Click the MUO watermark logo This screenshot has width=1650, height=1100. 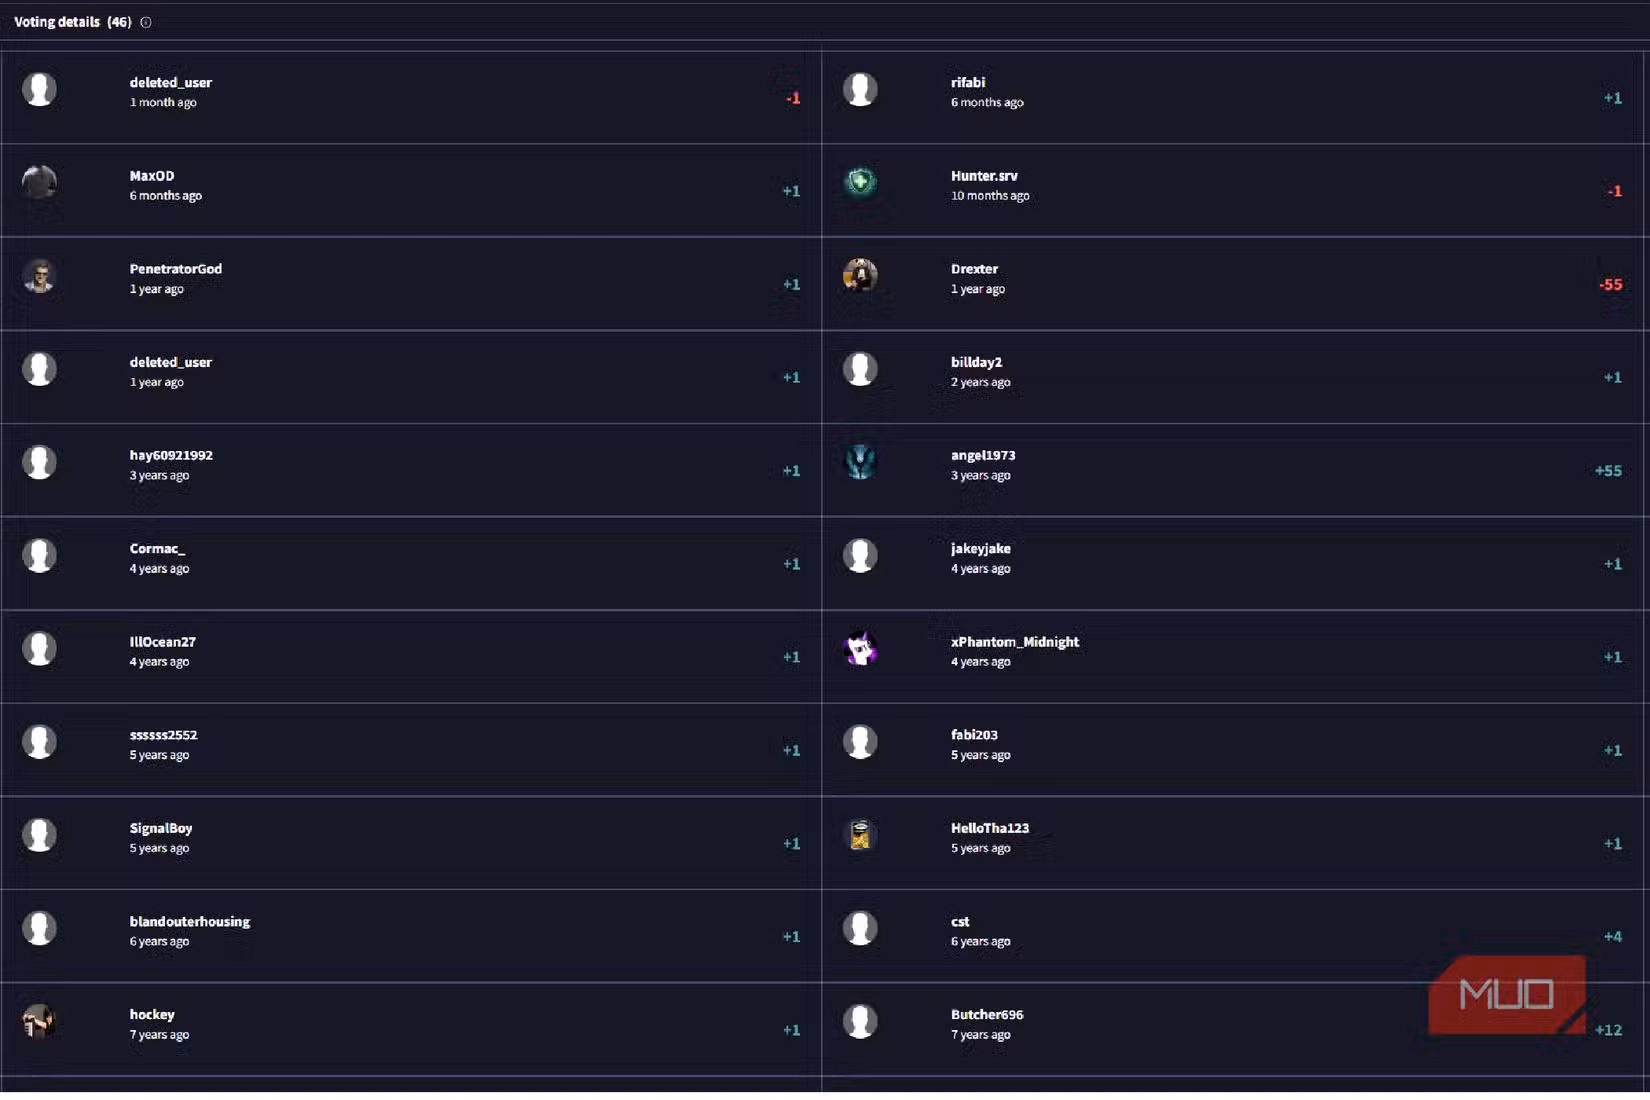1507,995
